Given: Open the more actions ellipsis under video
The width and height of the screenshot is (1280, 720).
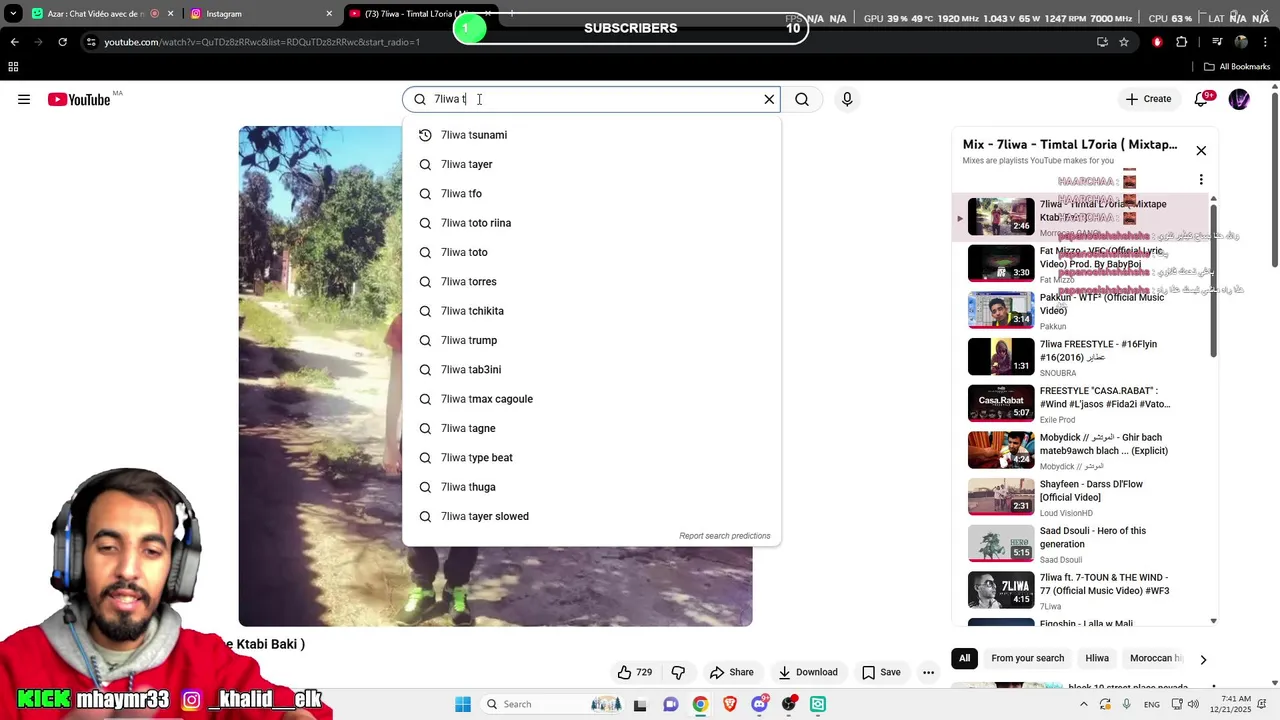Looking at the screenshot, I should pyautogui.click(x=928, y=672).
